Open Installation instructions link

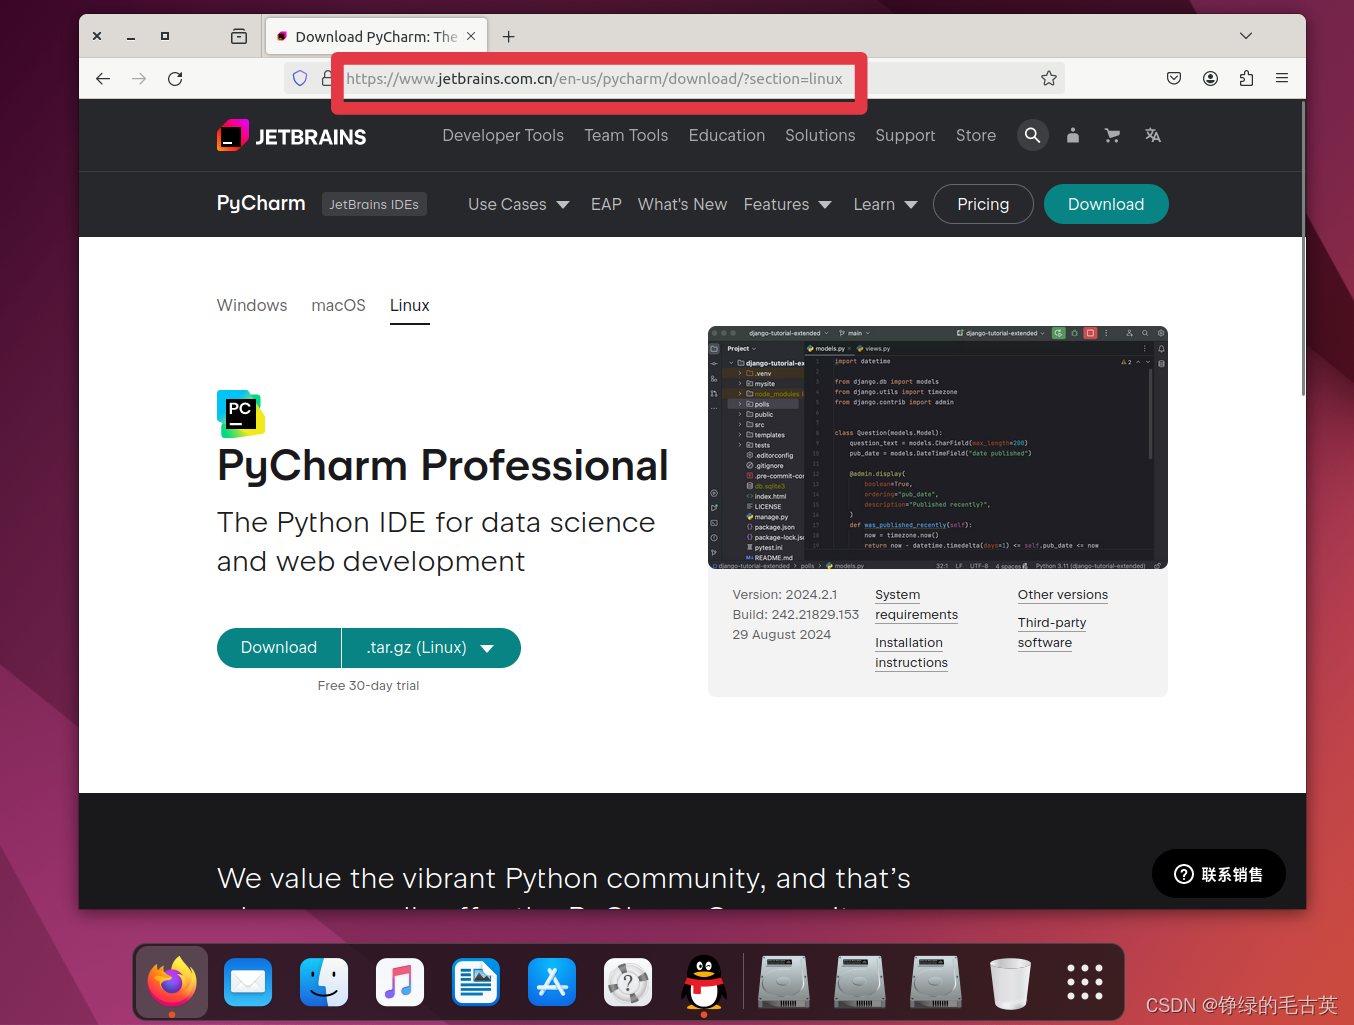point(911,653)
